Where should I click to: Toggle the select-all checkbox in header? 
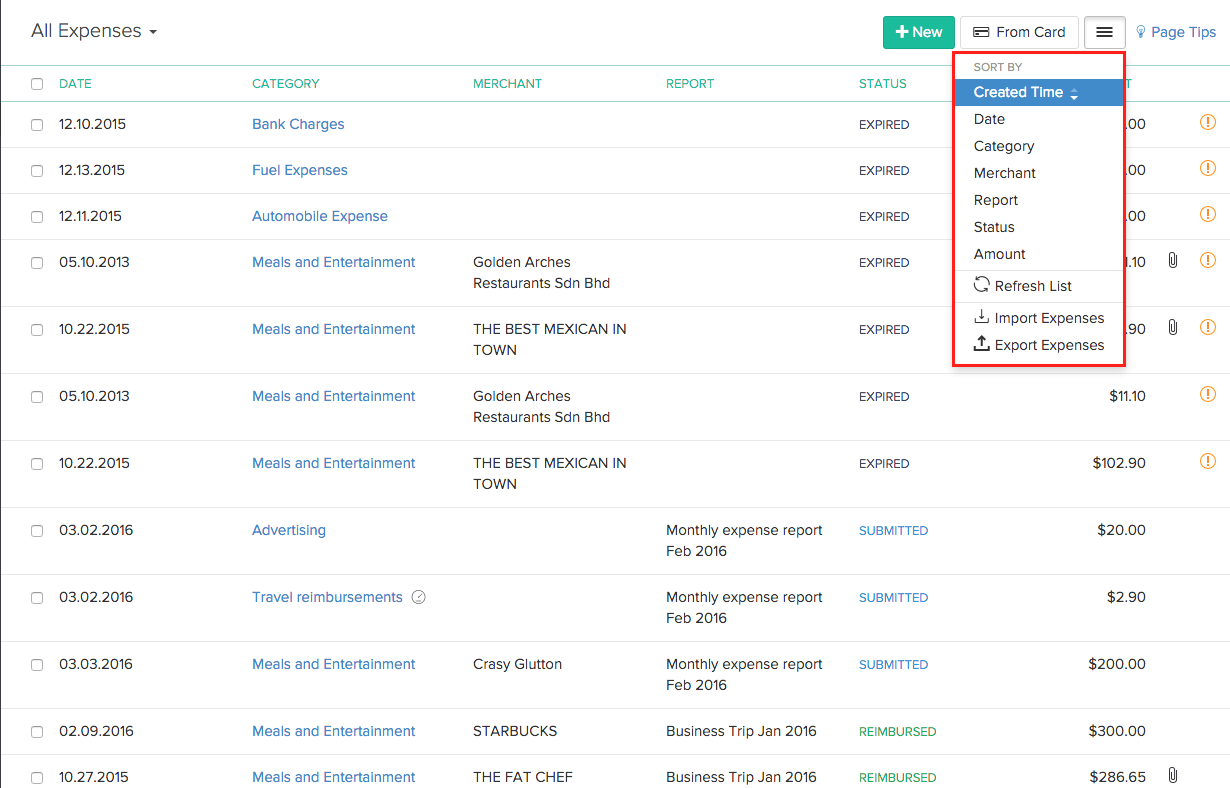(x=37, y=84)
